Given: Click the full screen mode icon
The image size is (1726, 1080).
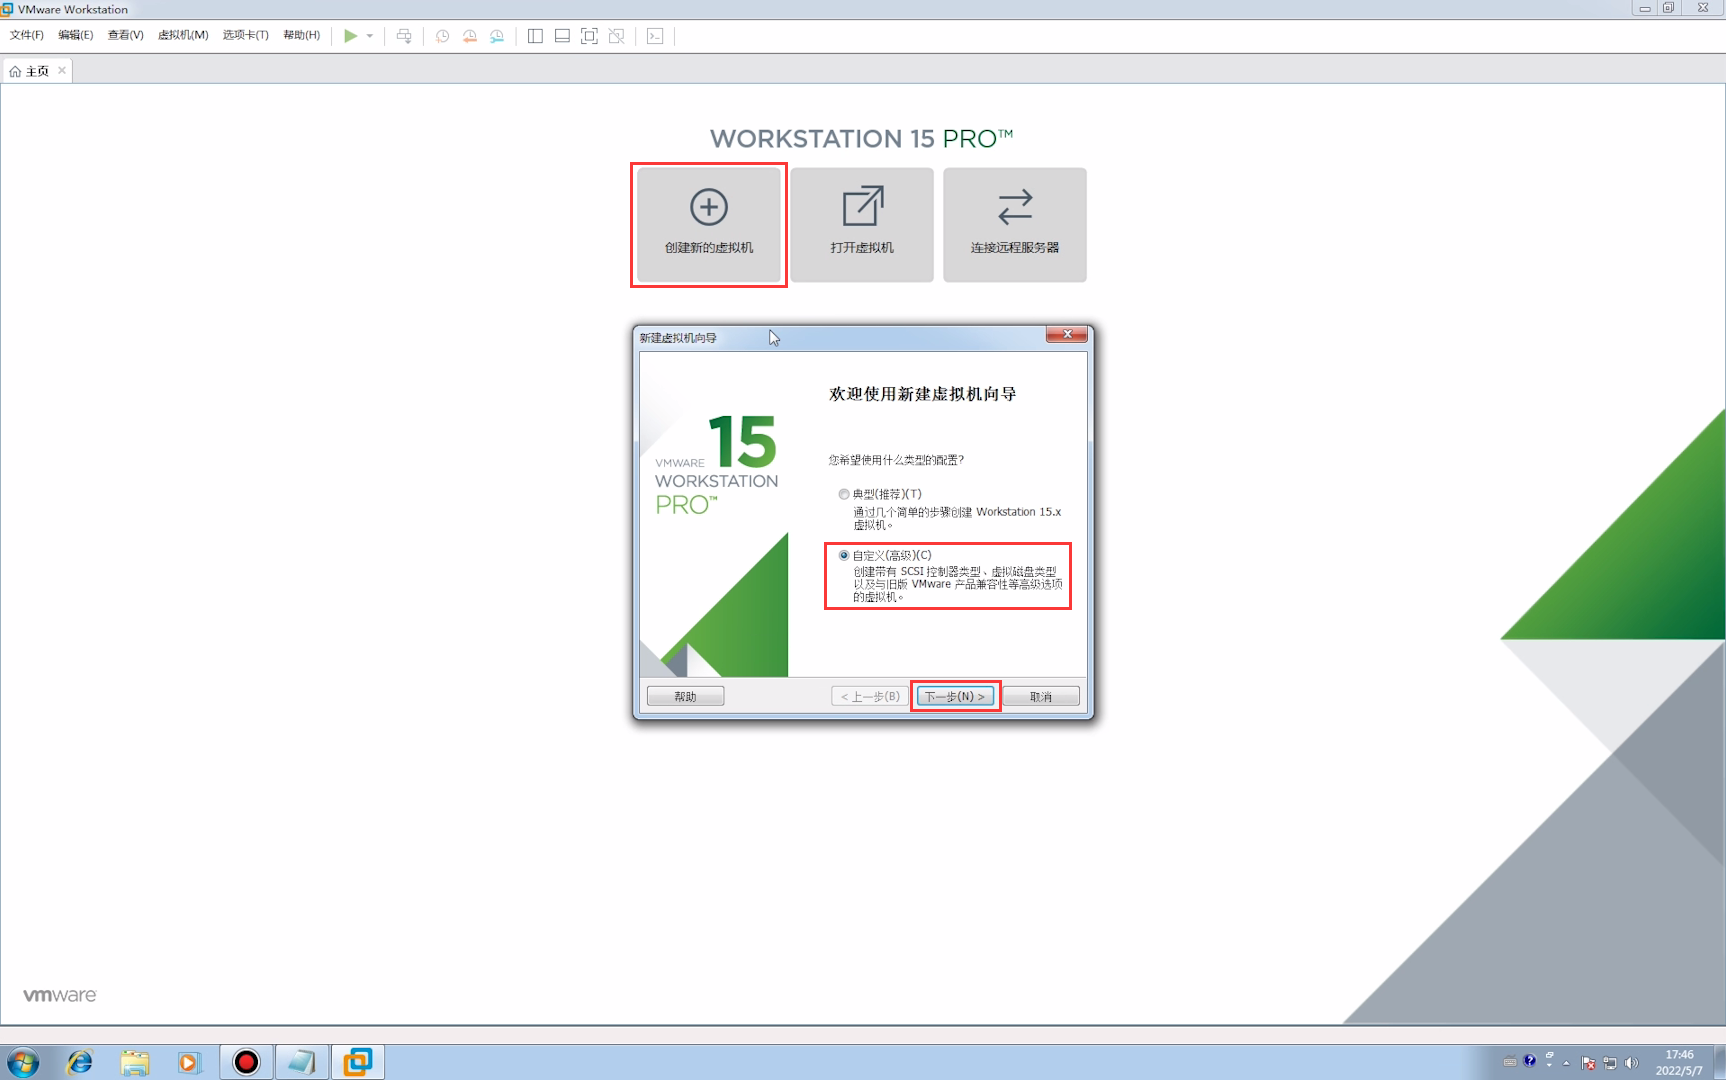Looking at the screenshot, I should [589, 36].
